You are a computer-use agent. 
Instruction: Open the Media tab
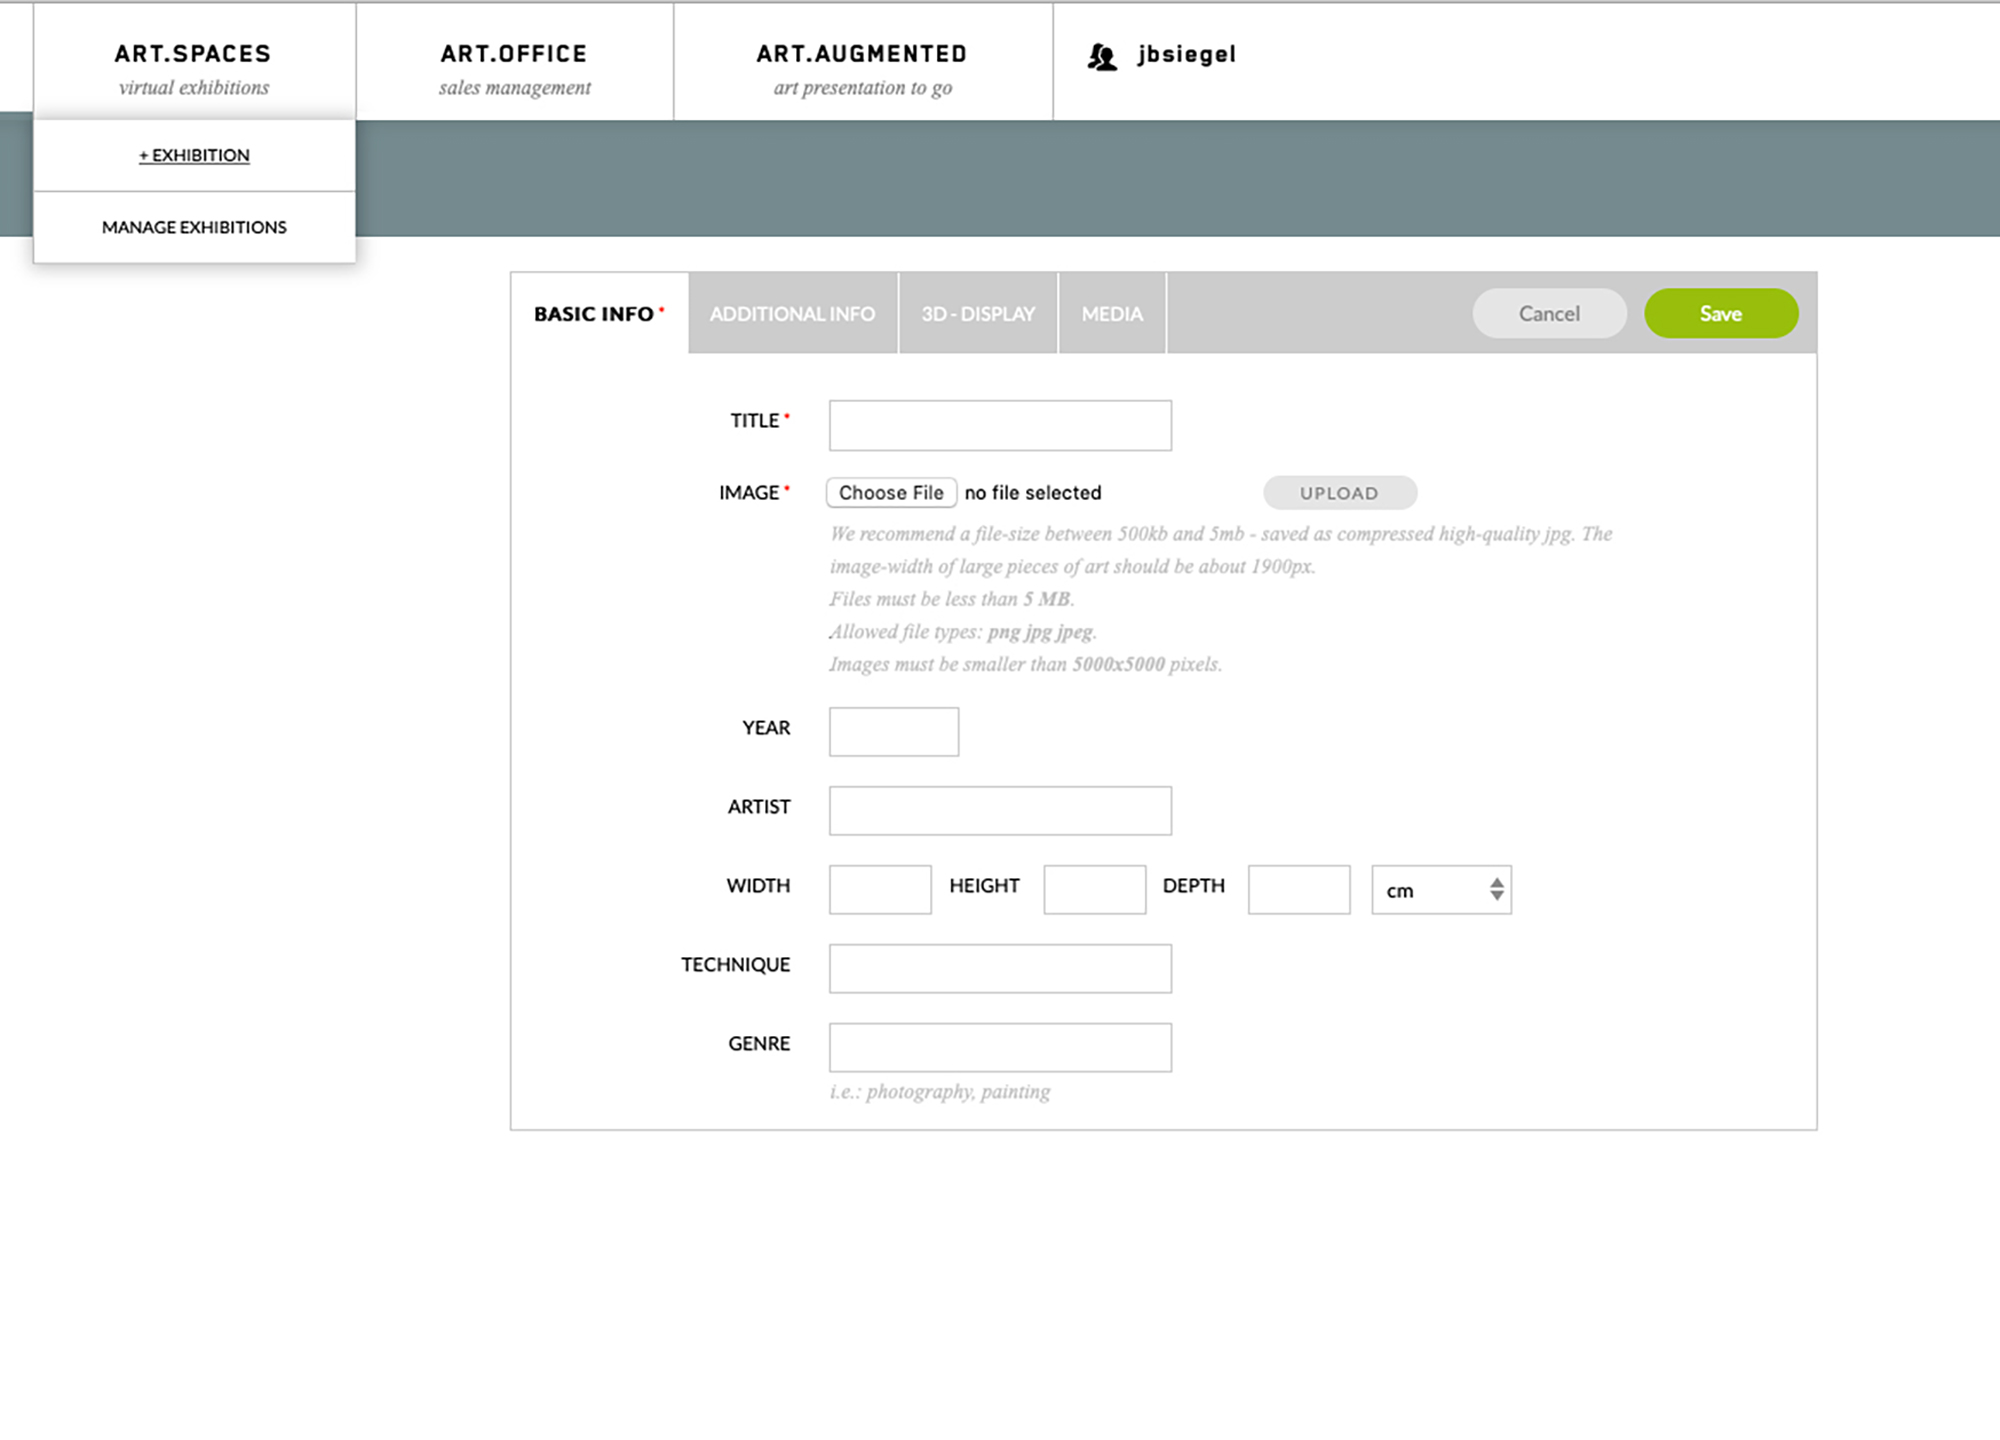[1112, 314]
